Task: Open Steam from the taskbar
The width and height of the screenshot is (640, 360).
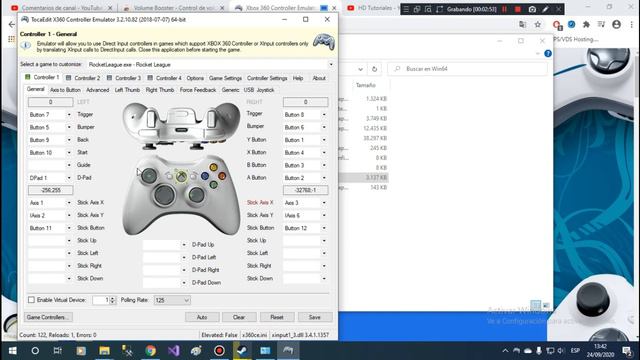Action: click(242, 351)
